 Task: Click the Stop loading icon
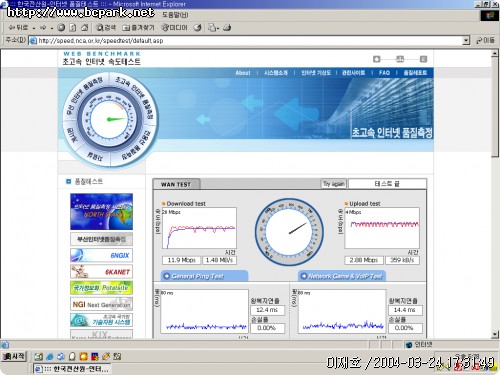61,28
